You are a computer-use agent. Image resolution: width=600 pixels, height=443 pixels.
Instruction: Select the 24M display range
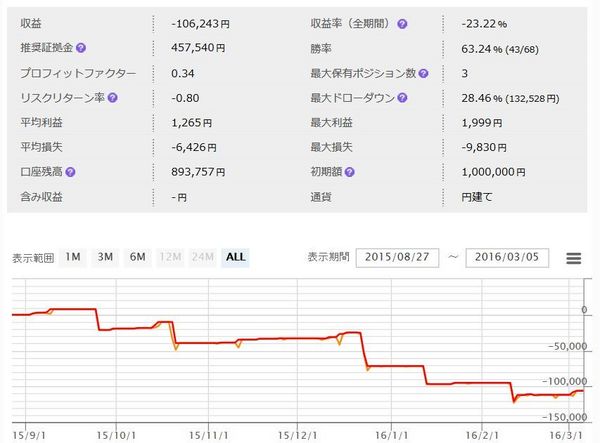coord(203,257)
